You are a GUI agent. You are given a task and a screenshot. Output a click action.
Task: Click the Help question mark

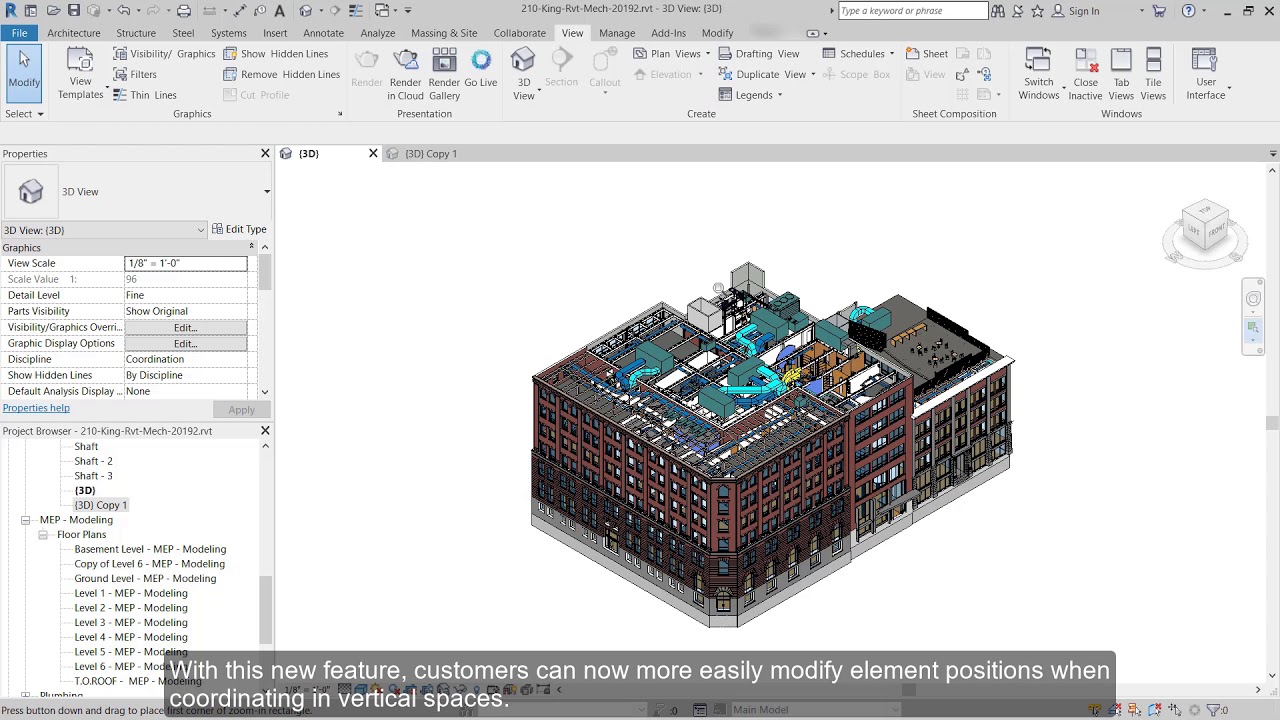click(x=1188, y=11)
